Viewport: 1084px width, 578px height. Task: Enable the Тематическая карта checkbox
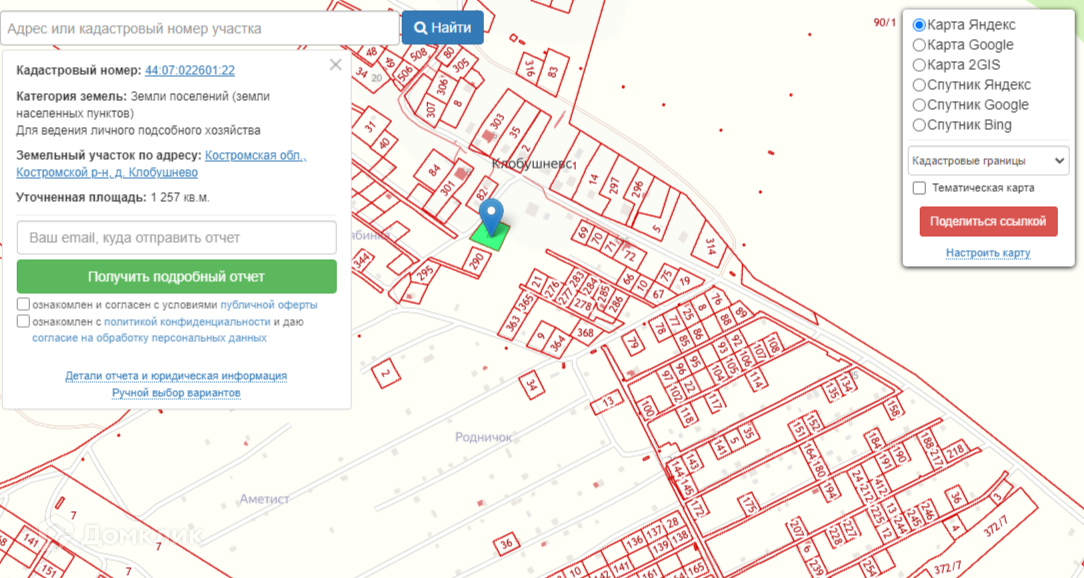tap(919, 188)
